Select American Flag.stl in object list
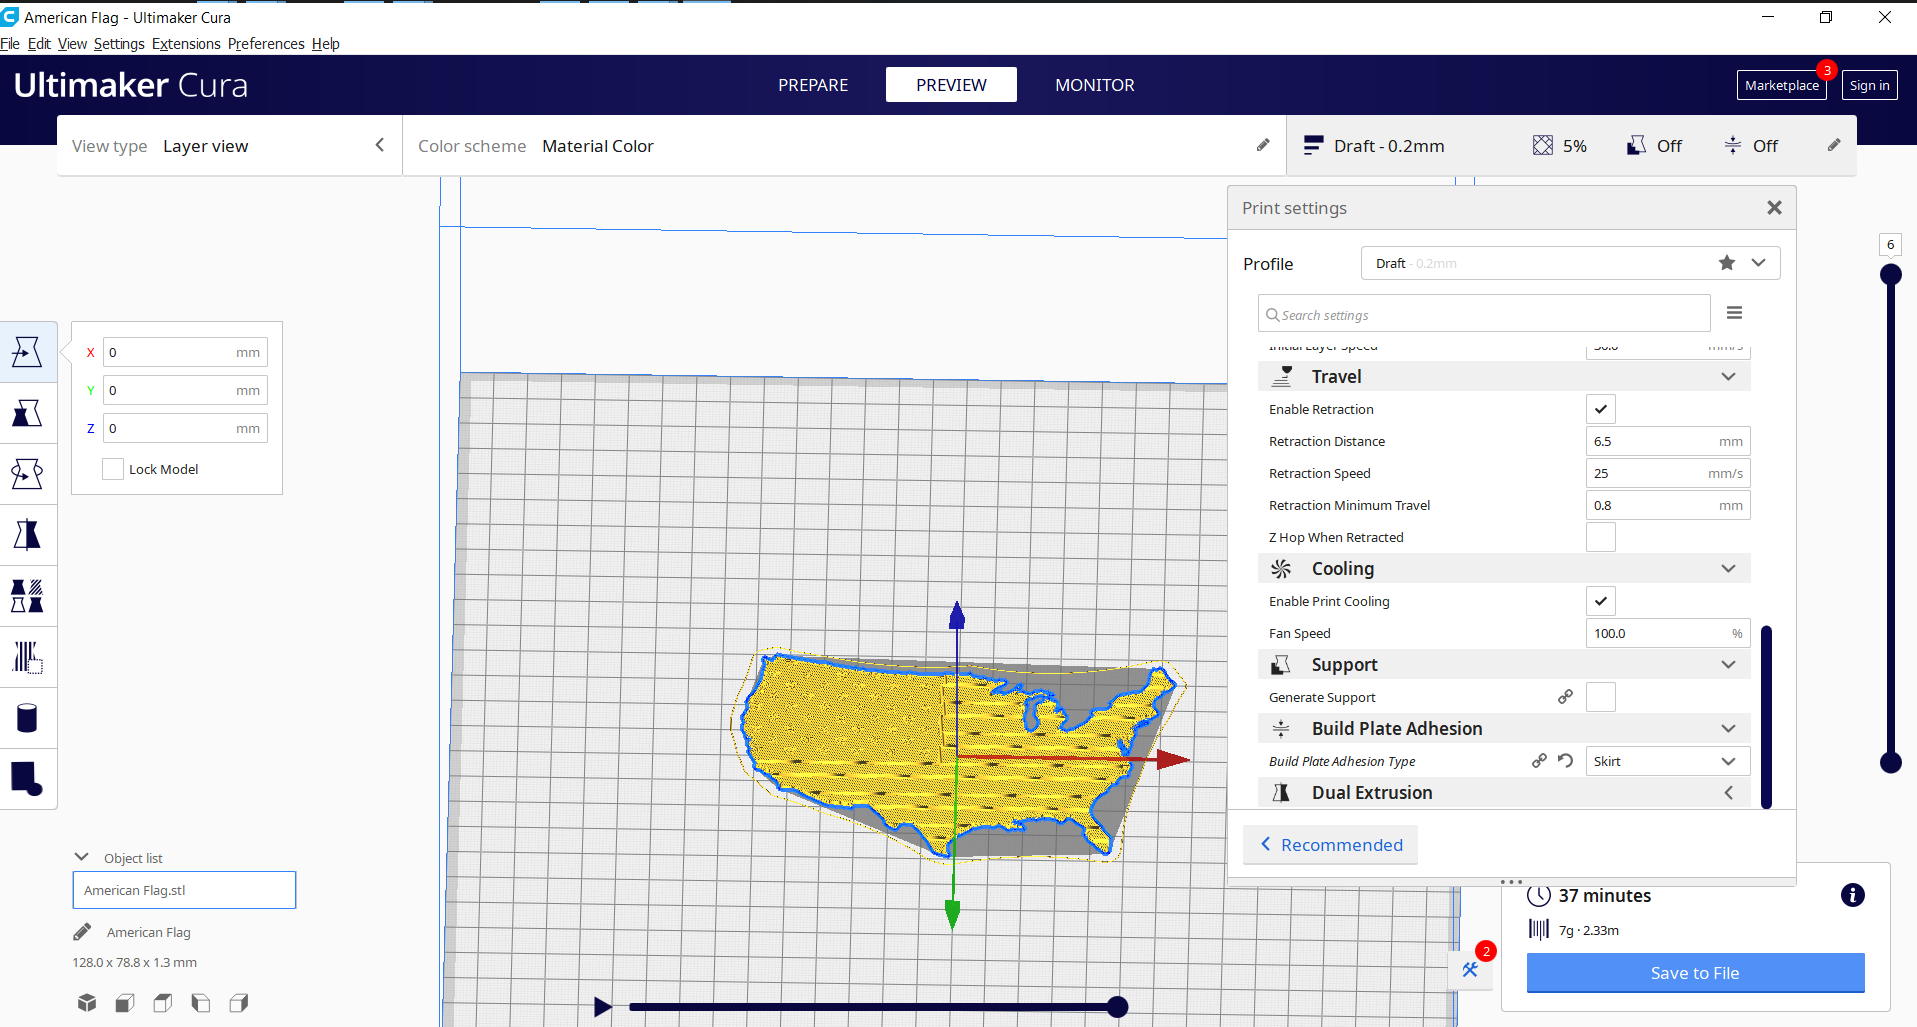1917x1027 pixels. click(x=184, y=890)
